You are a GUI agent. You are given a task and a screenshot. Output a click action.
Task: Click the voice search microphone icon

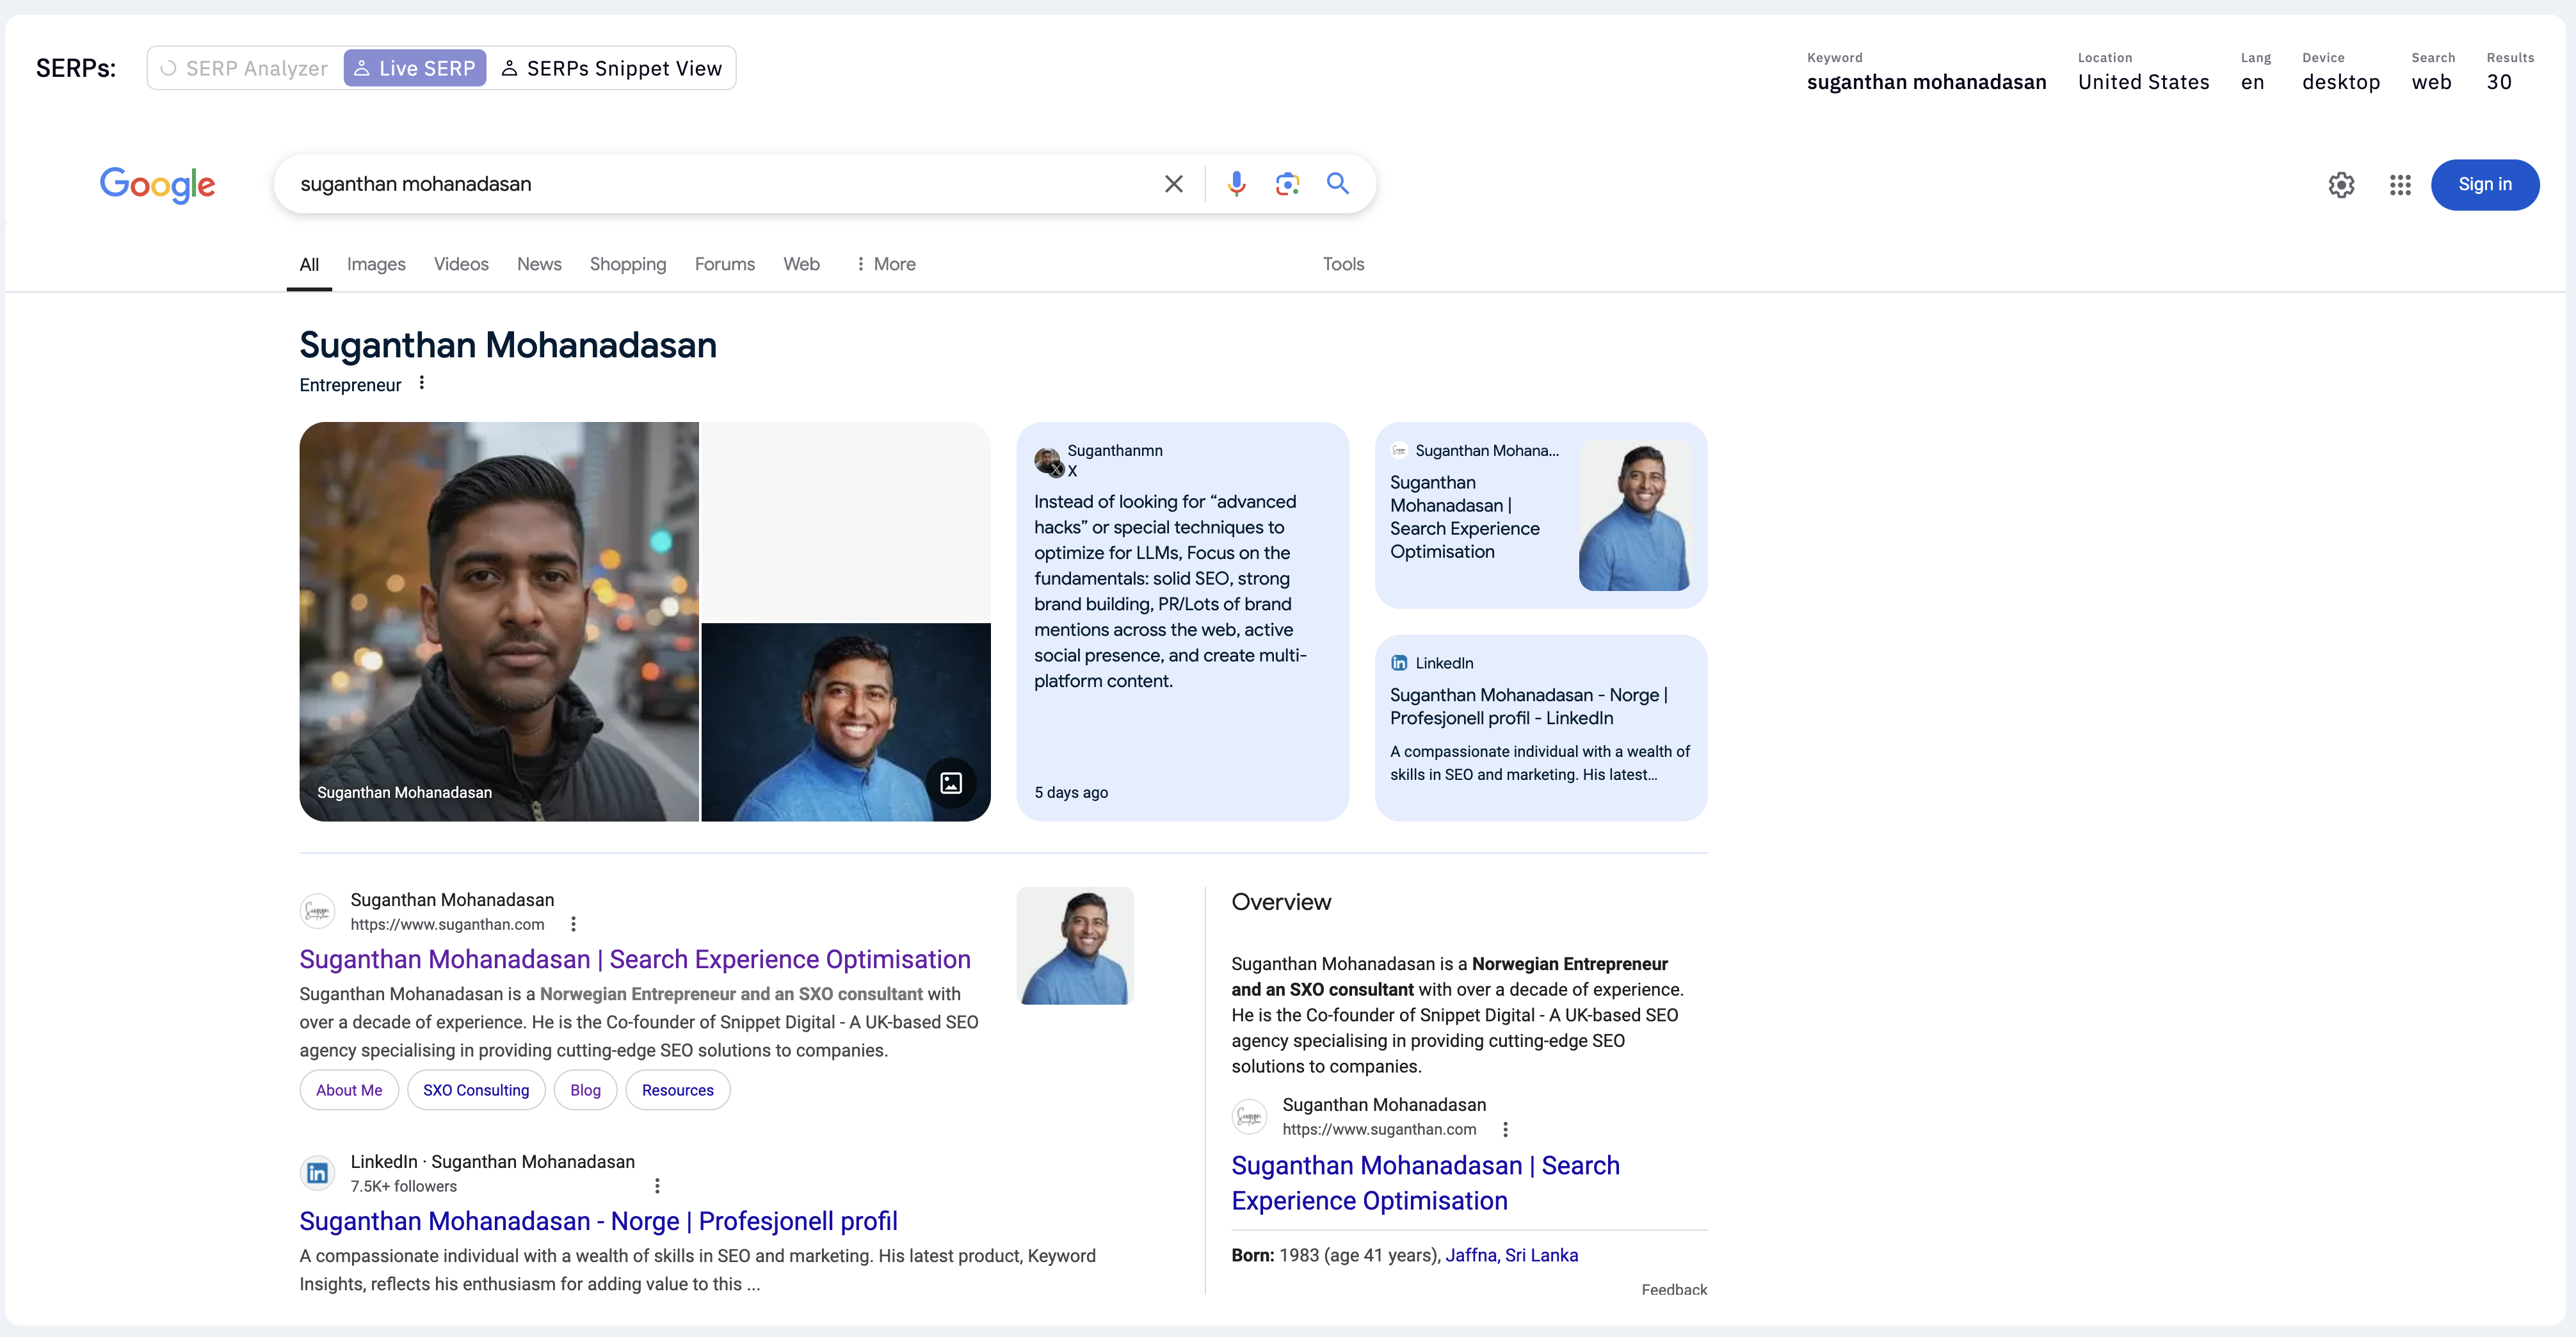point(1236,184)
